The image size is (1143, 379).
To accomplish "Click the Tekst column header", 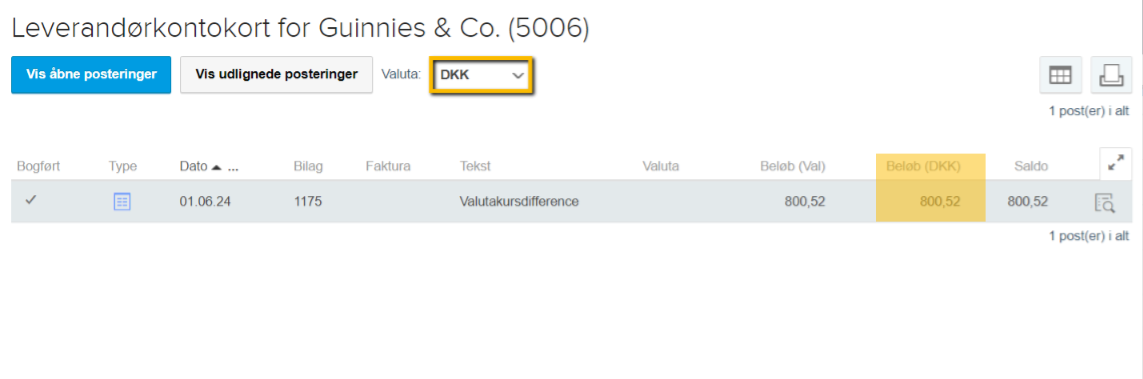I will point(475,166).
